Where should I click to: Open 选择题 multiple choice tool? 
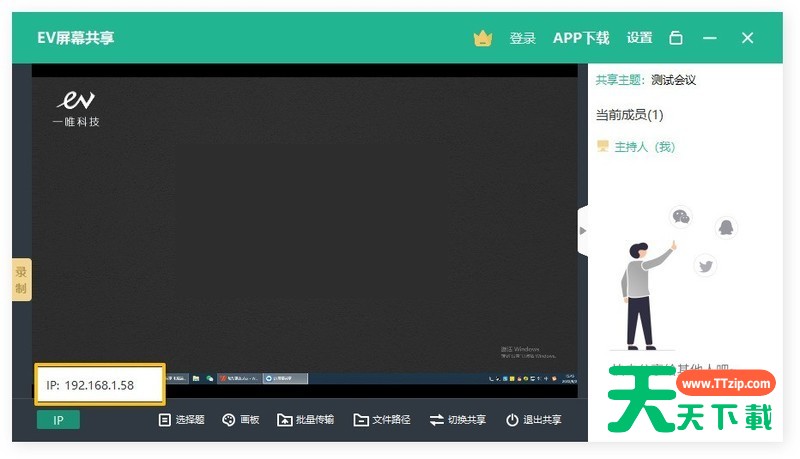pos(181,420)
